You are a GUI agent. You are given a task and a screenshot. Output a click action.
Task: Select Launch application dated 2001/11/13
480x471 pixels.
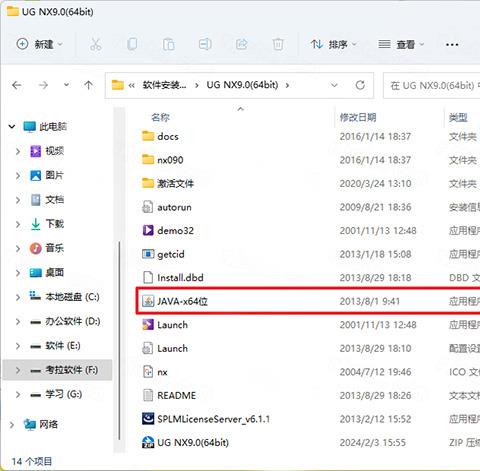(x=172, y=325)
